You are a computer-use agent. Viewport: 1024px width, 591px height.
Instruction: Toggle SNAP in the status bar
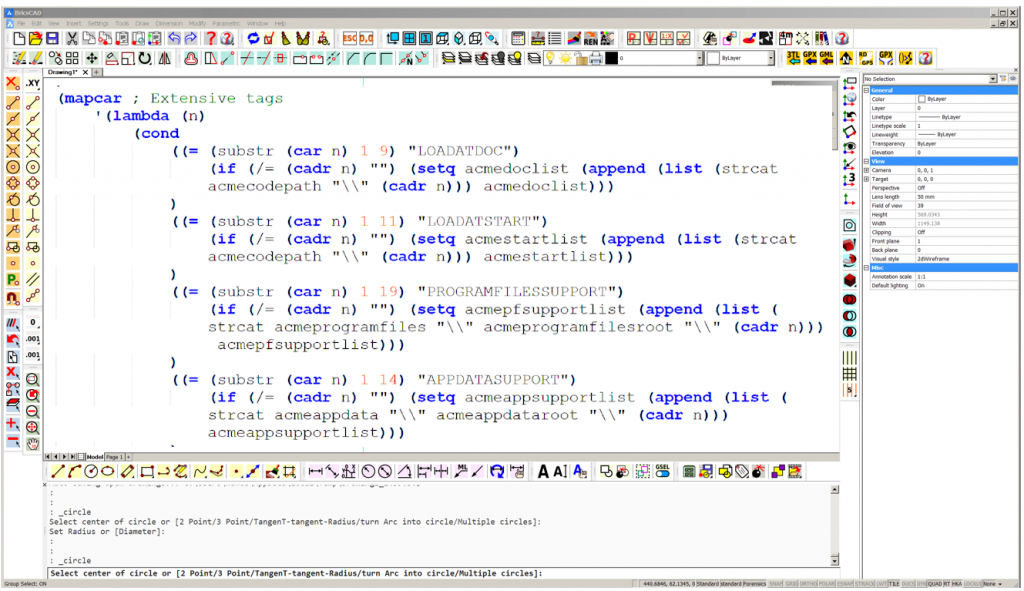pos(775,584)
